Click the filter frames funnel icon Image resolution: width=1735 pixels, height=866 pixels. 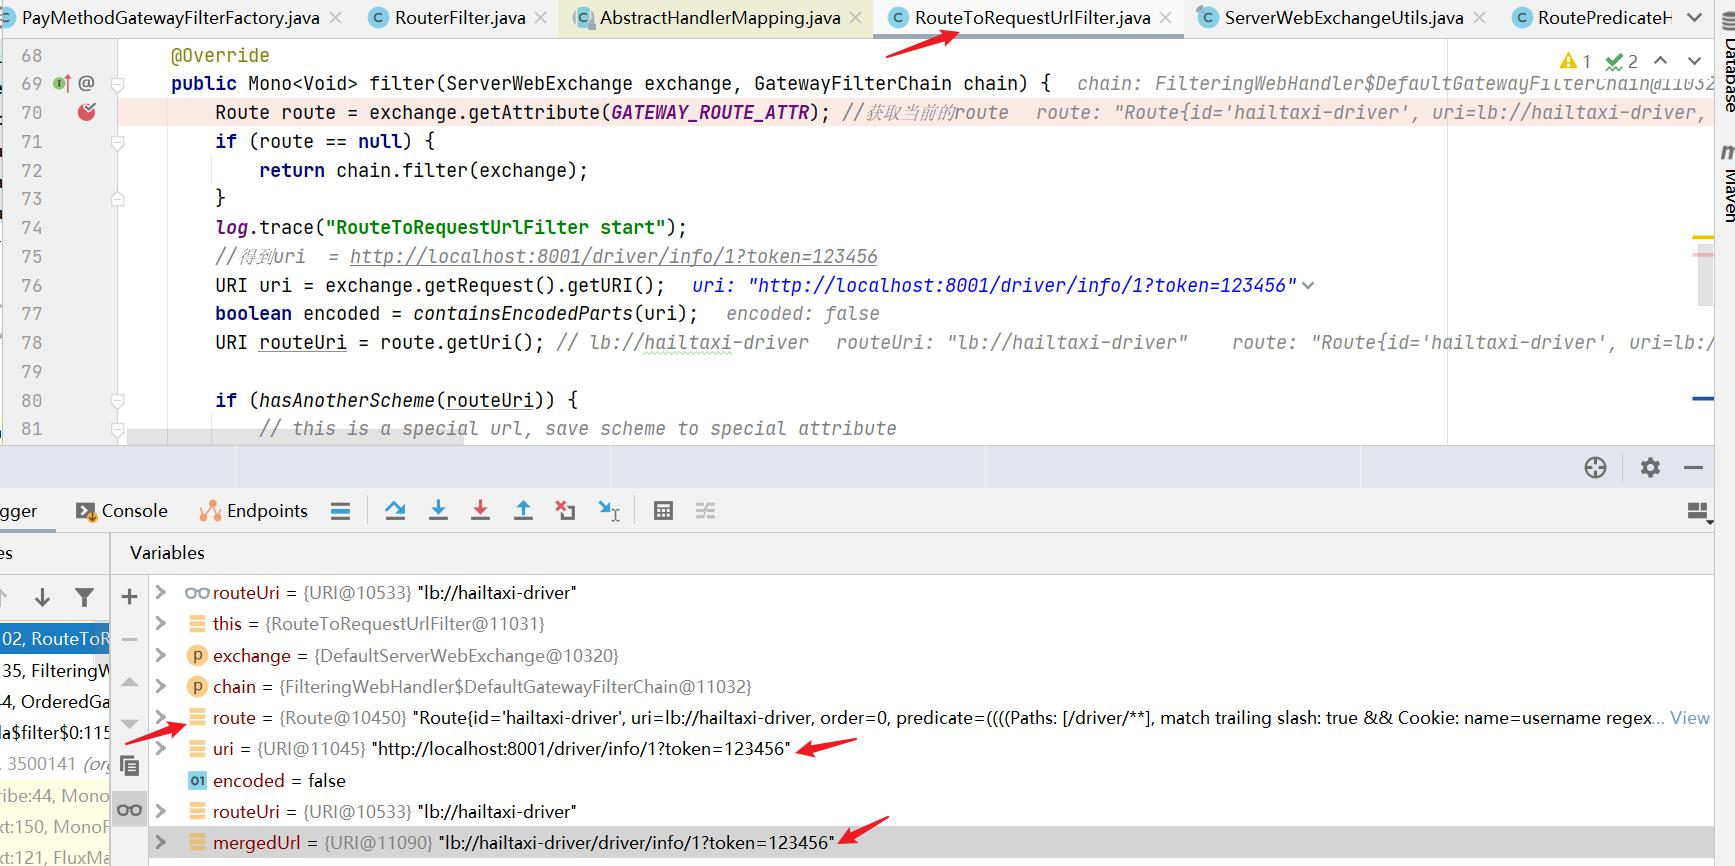(x=85, y=597)
